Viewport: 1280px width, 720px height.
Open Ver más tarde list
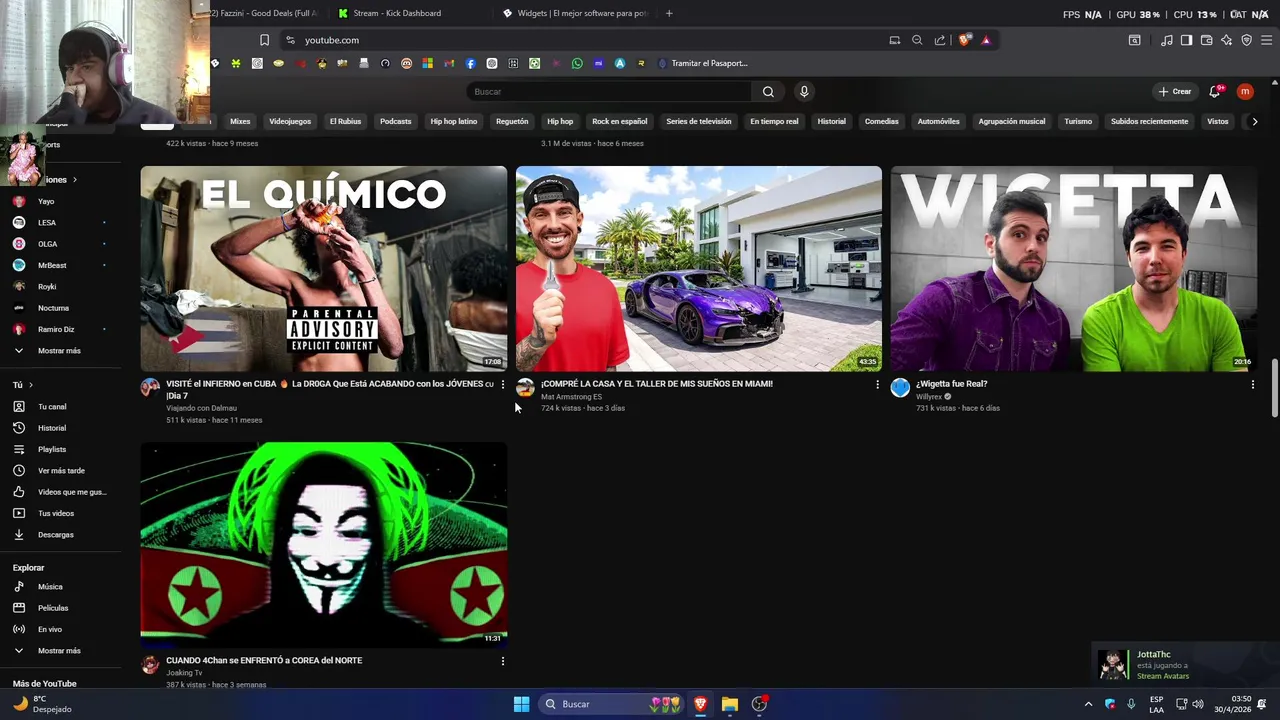(x=61, y=471)
